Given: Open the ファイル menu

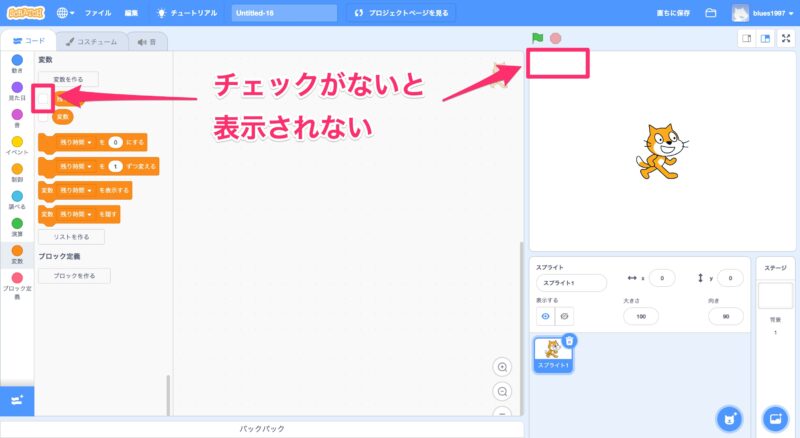Looking at the screenshot, I should click(98, 13).
